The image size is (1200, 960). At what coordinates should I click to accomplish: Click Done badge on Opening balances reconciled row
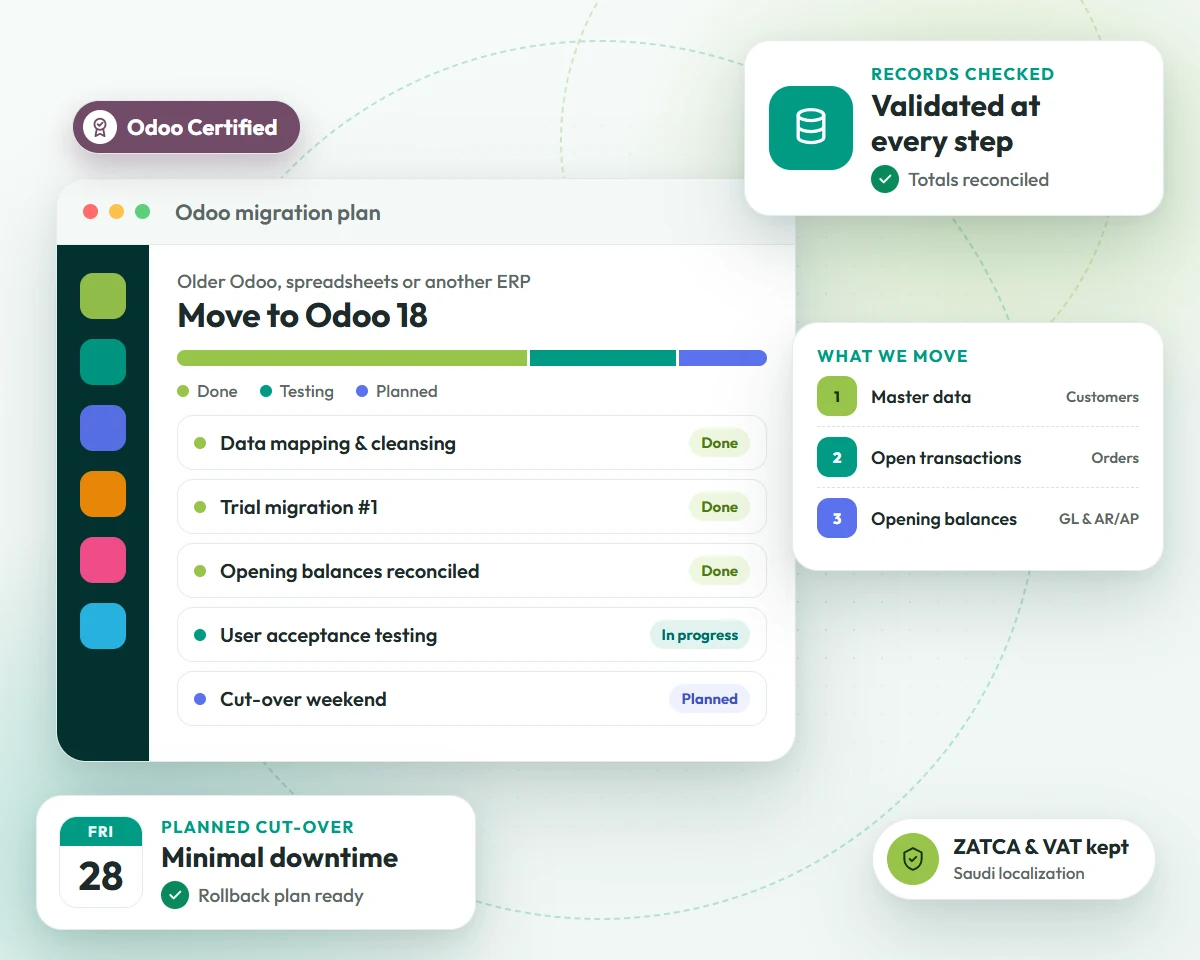pyautogui.click(x=719, y=571)
